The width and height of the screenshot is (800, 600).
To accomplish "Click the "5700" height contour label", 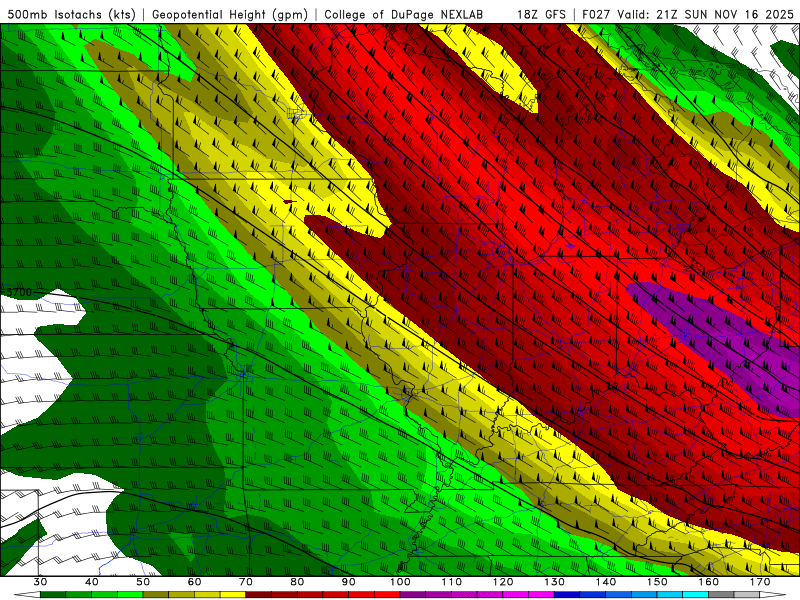I will click(x=19, y=292).
